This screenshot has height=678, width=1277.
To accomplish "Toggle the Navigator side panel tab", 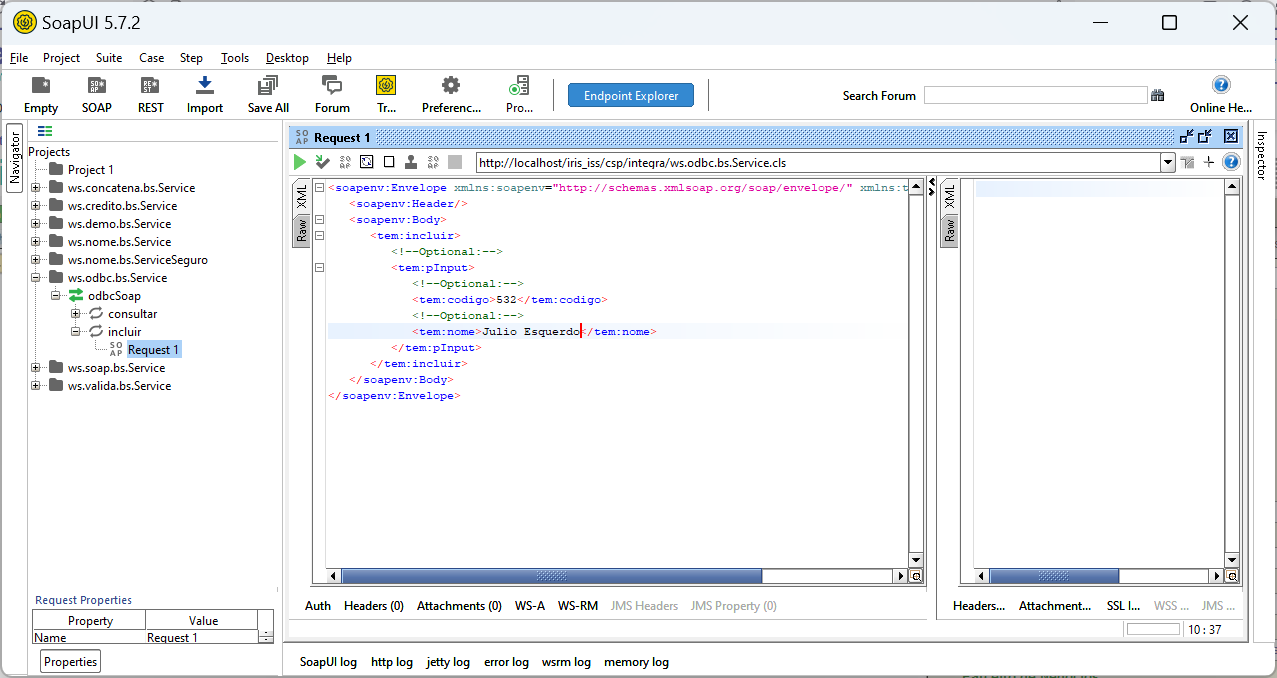I will pos(15,157).
